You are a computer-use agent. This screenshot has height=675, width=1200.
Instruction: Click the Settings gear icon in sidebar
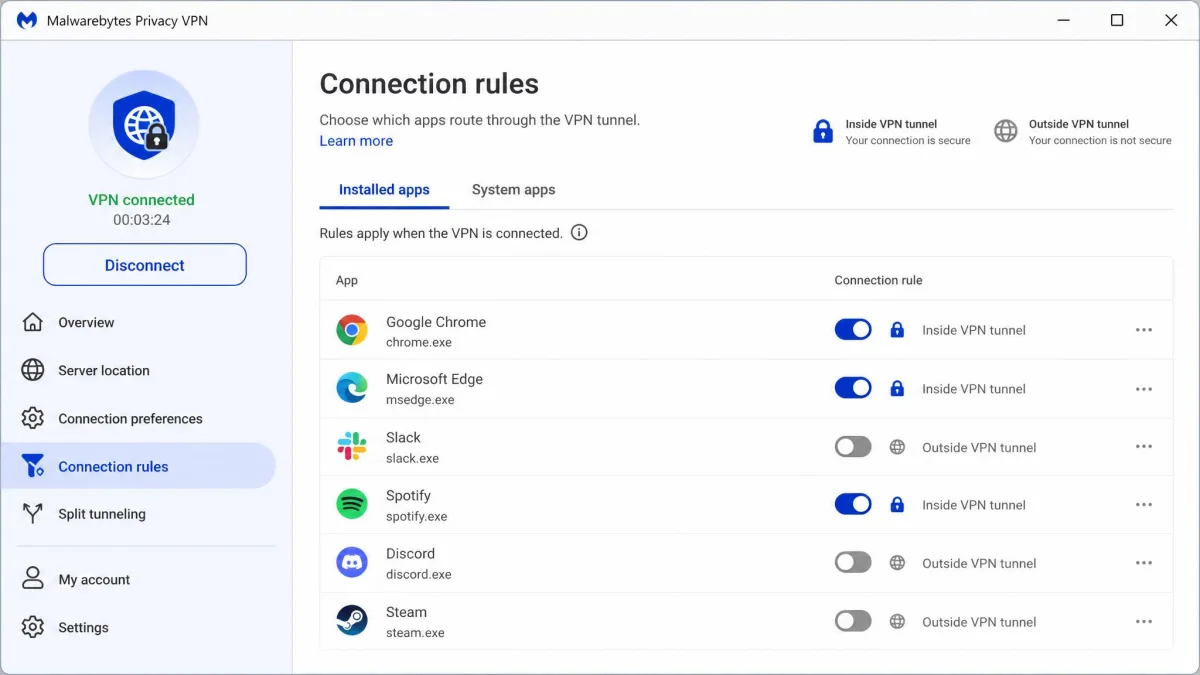click(33, 627)
